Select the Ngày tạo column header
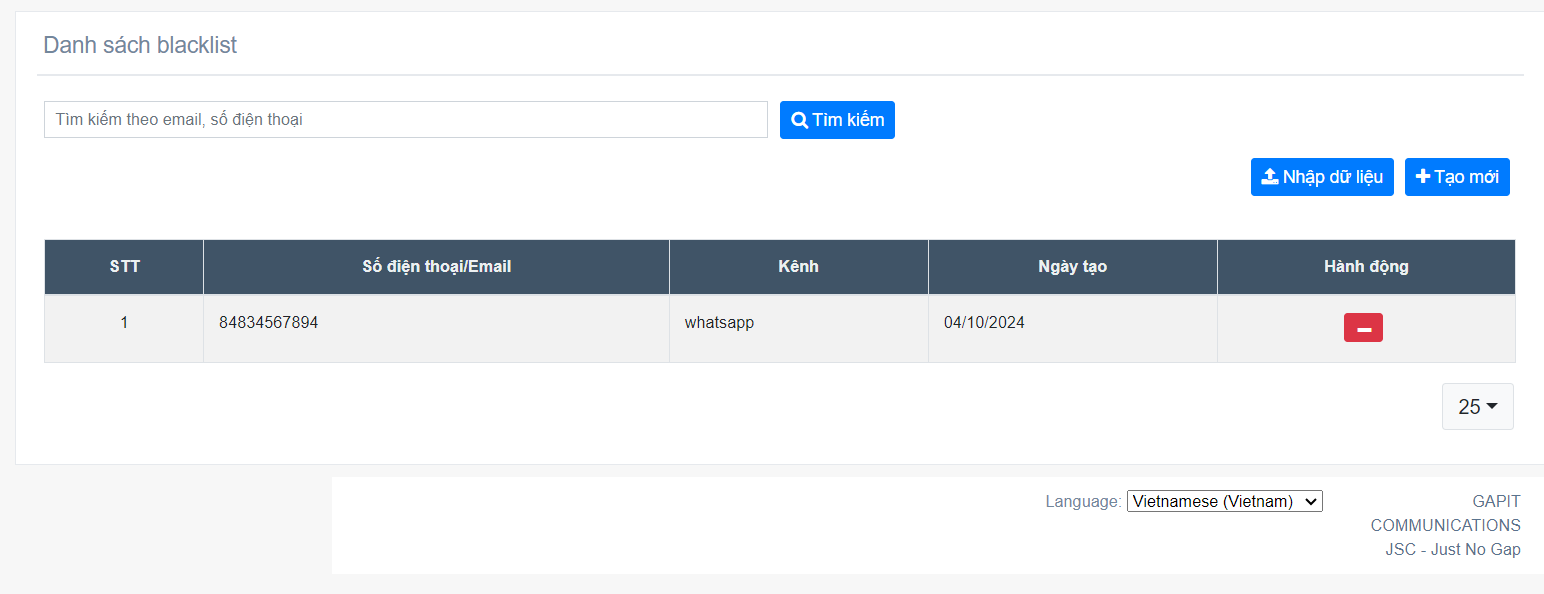1544x594 pixels. pyautogui.click(x=1073, y=267)
